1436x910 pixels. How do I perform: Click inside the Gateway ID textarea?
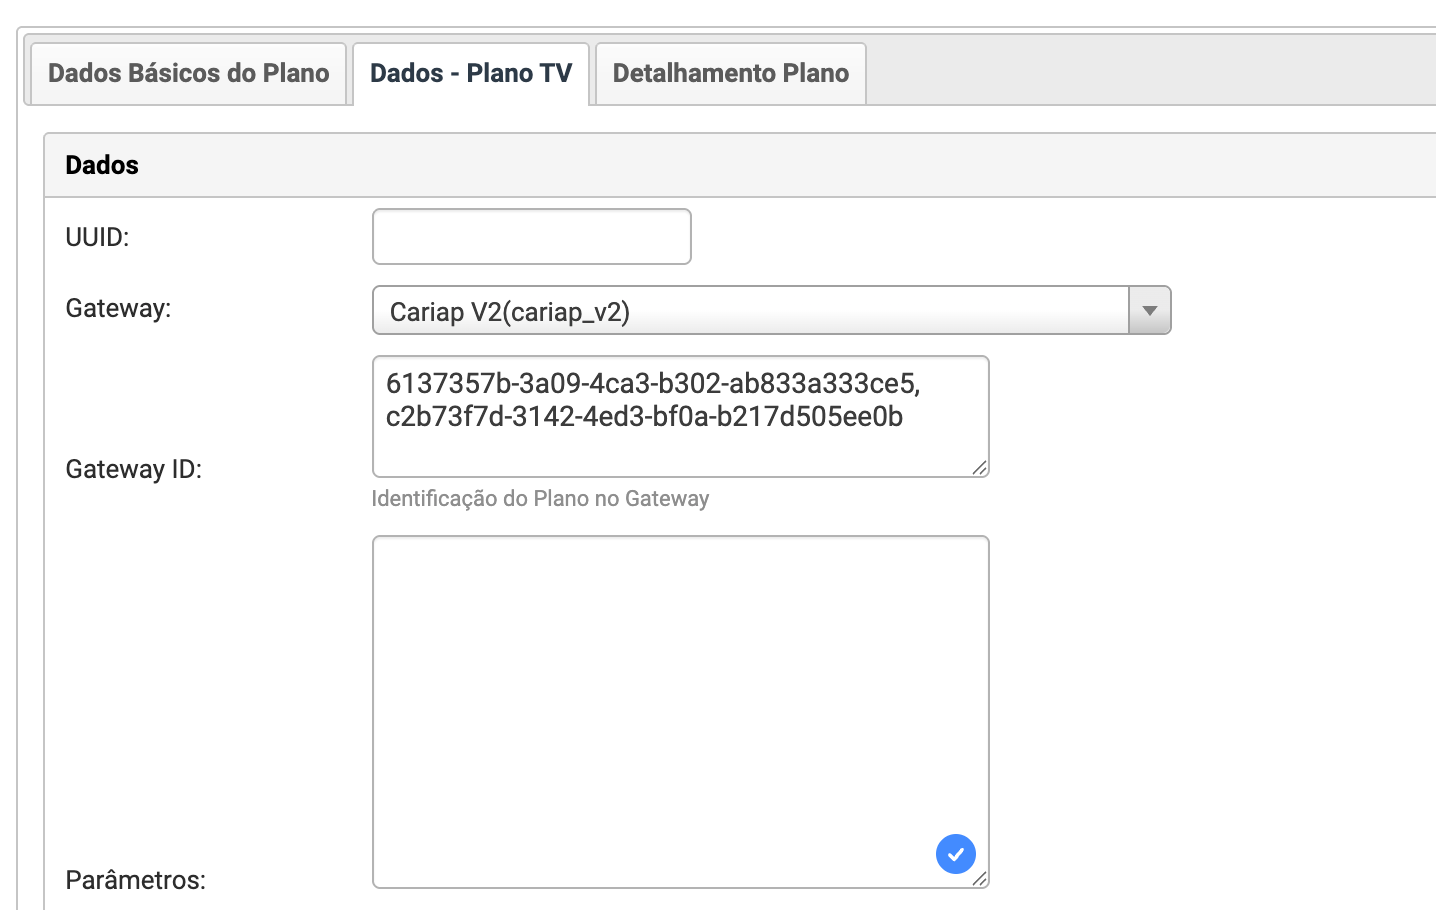coord(681,417)
